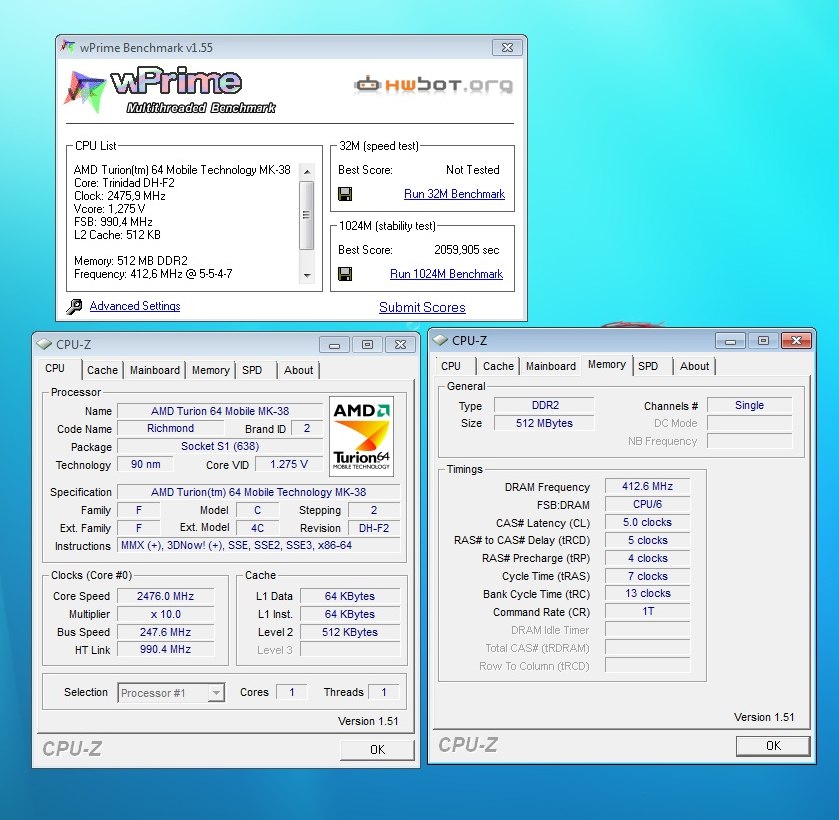Screen dimensions: 839x820
Task: Click the Instructions field with MMX, SSE
Action: click(x=258, y=545)
